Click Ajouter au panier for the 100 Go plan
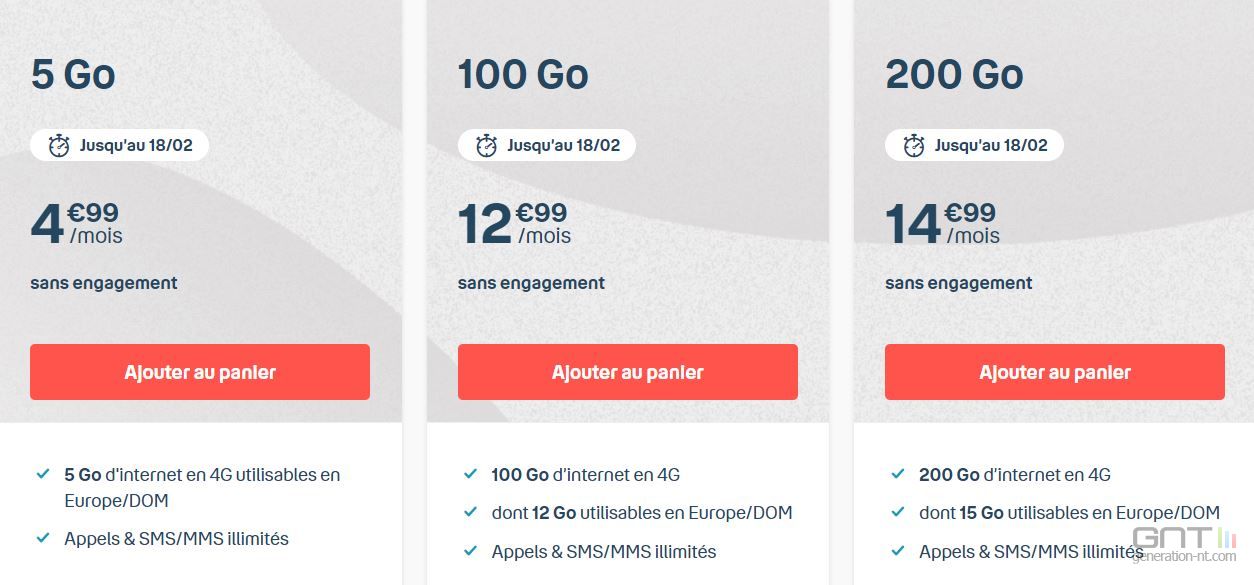The width and height of the screenshot is (1254, 585). coord(628,371)
